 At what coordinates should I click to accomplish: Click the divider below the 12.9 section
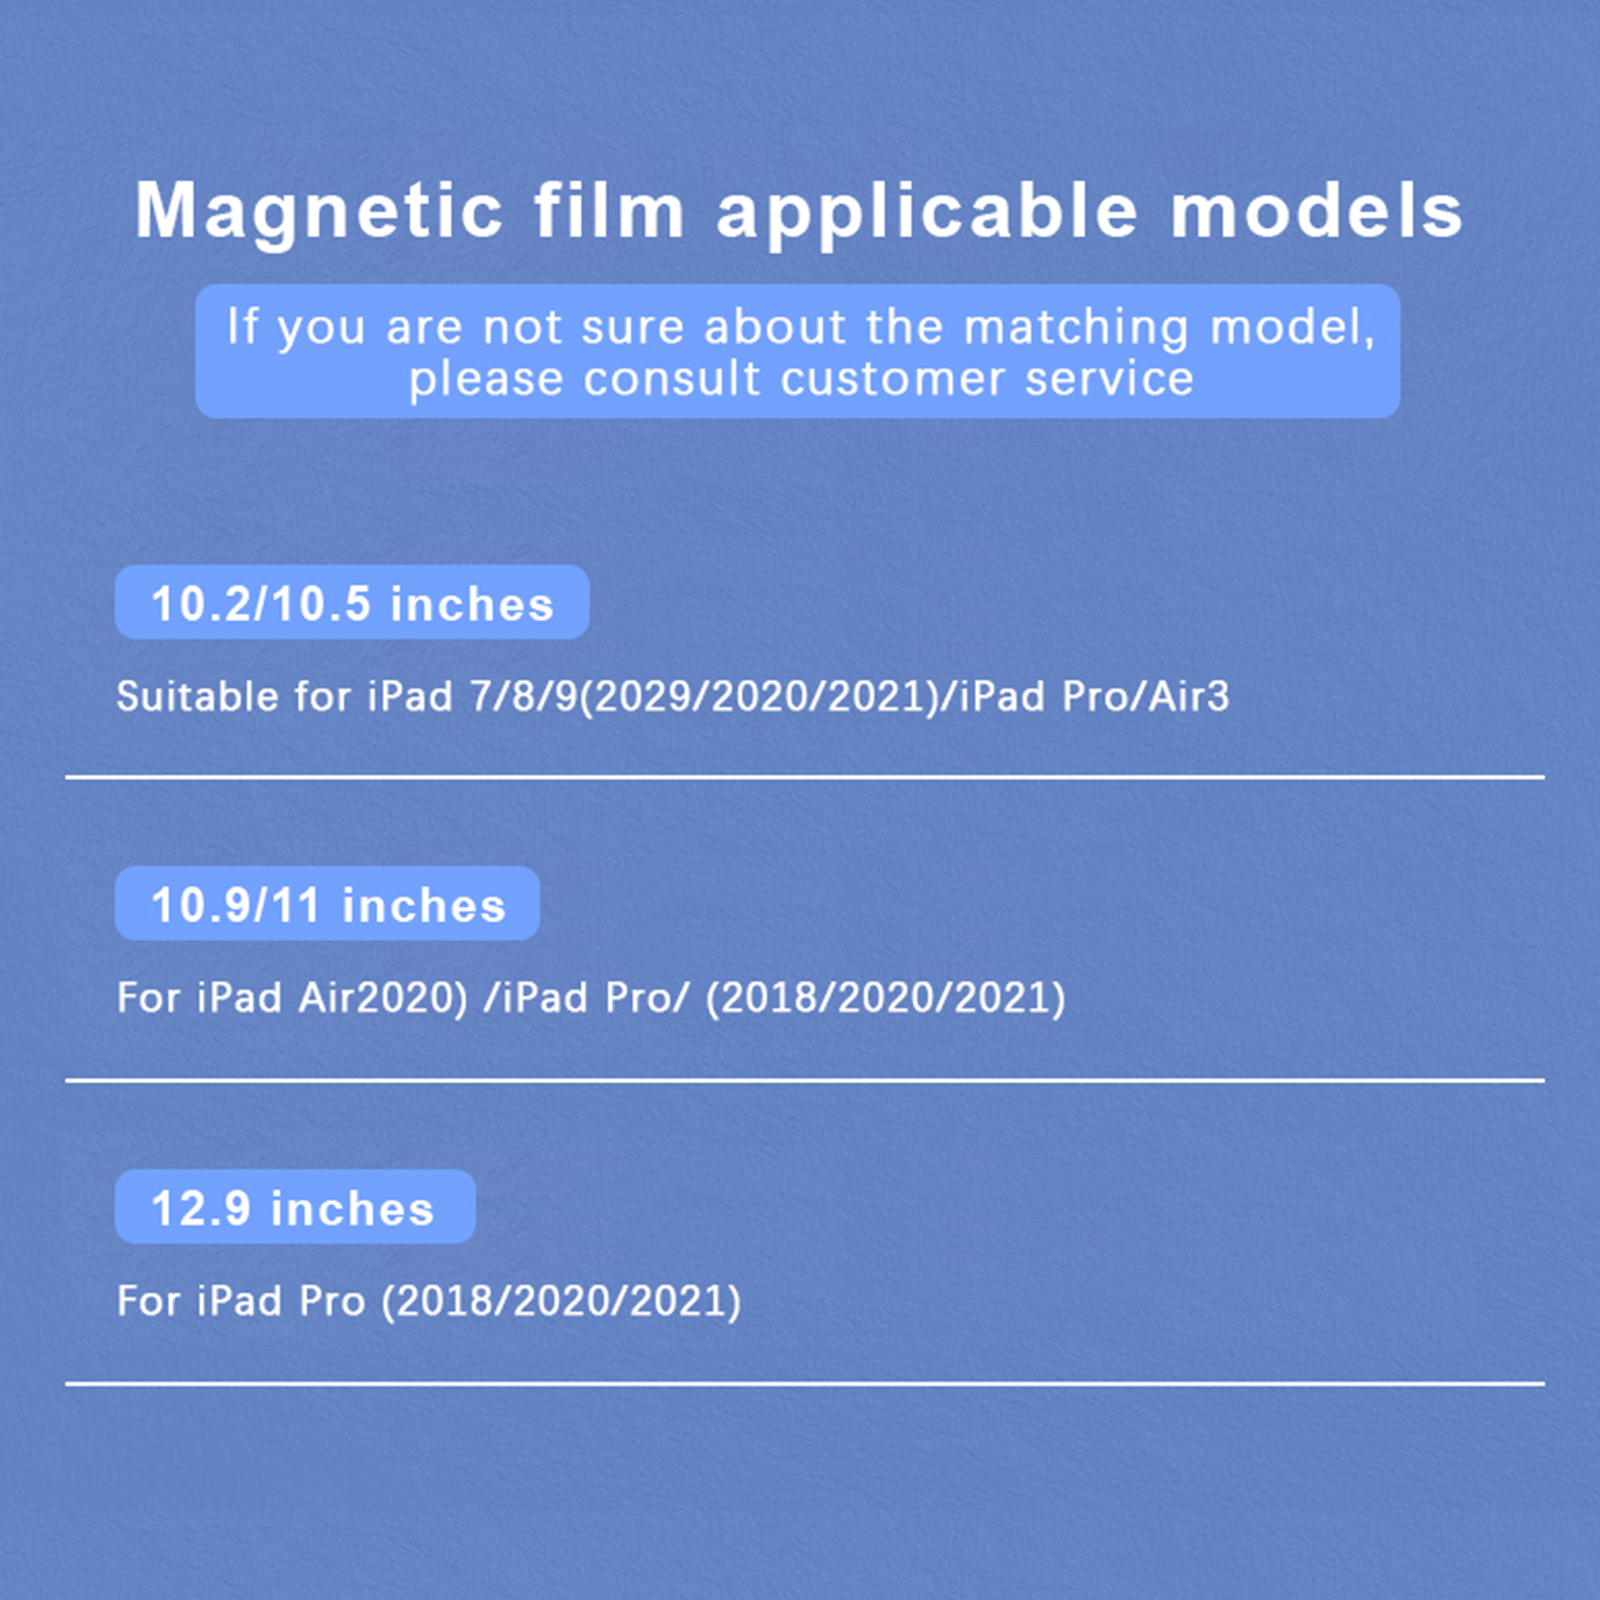[x=804, y=1385]
